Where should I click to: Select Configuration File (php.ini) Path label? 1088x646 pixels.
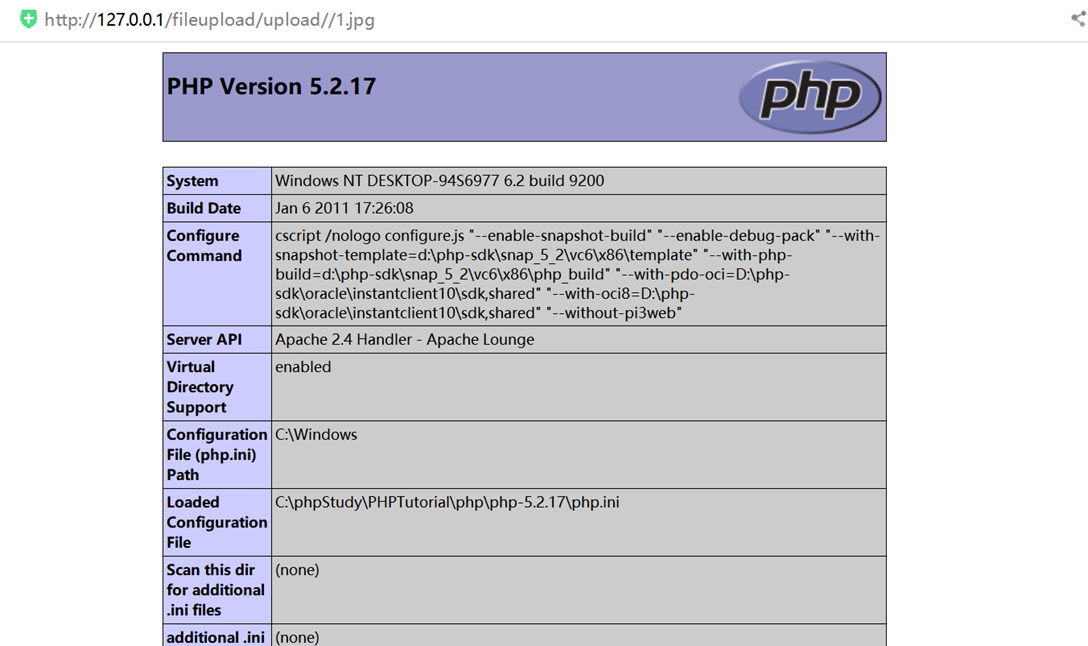(x=217, y=454)
